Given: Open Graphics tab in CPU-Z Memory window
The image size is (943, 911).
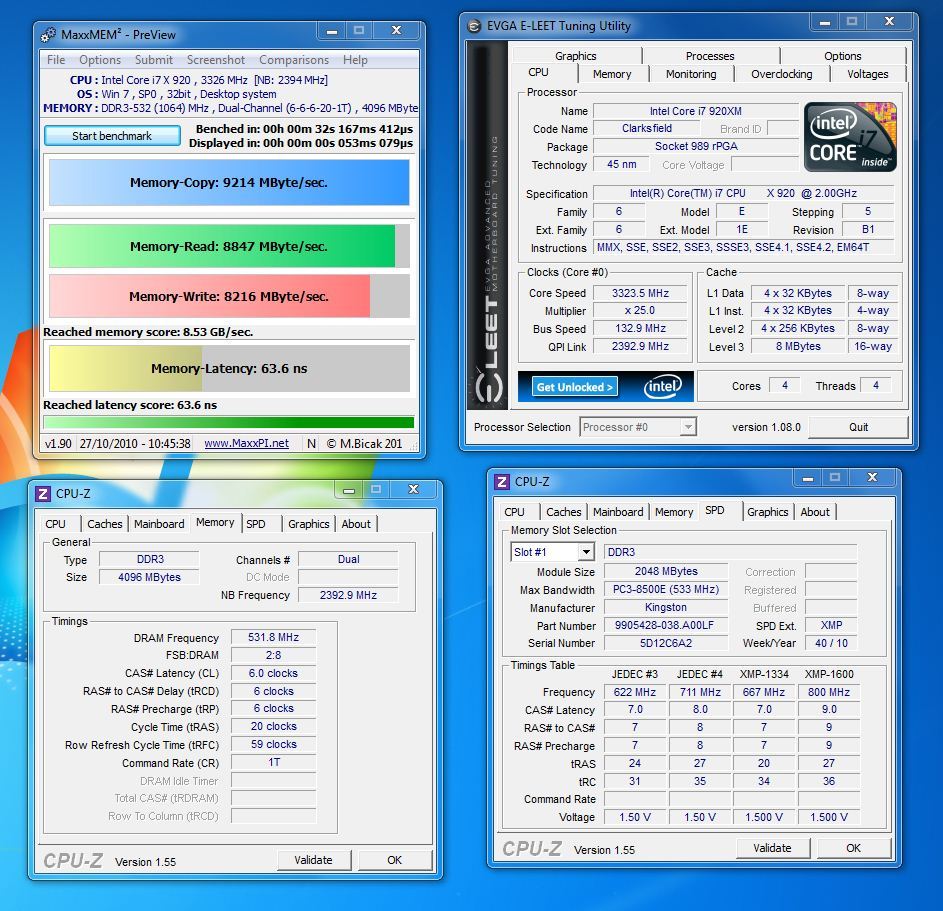Looking at the screenshot, I should click(309, 524).
